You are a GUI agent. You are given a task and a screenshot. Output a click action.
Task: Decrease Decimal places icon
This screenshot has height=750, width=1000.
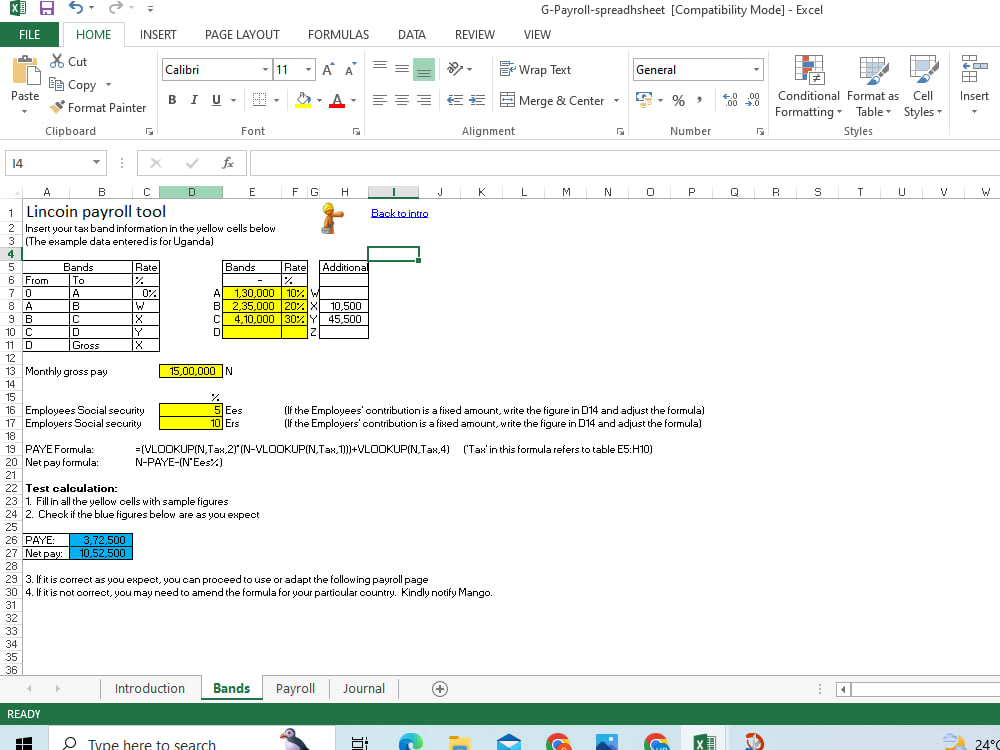tap(753, 100)
